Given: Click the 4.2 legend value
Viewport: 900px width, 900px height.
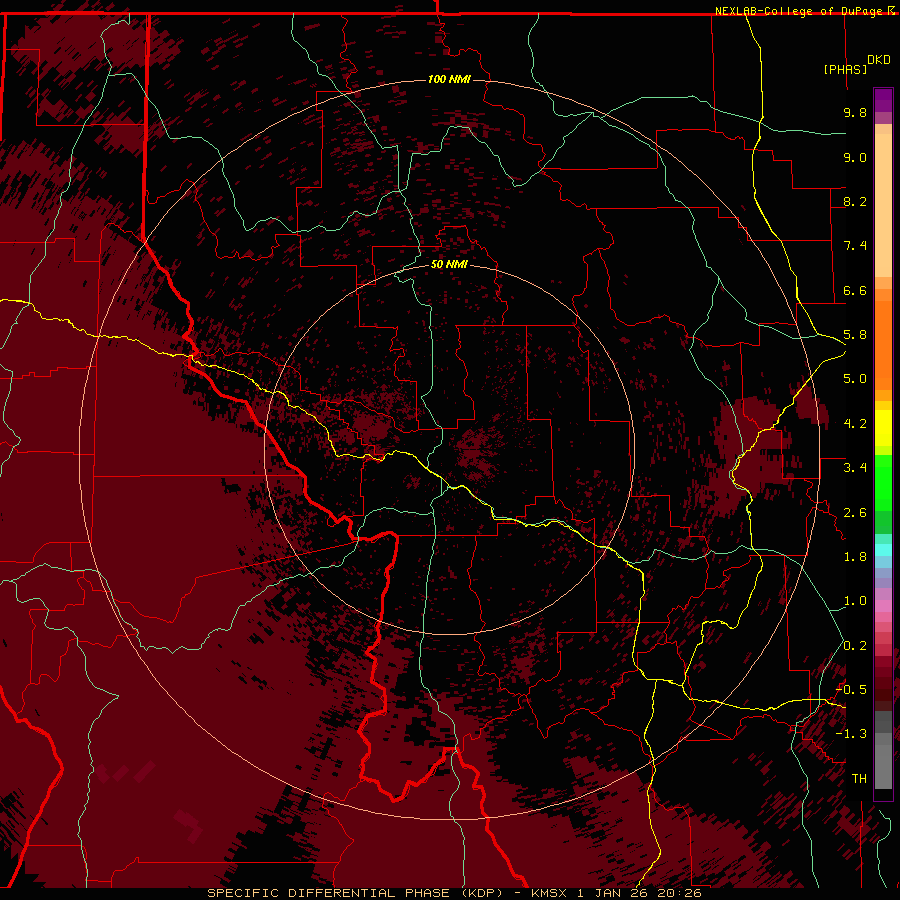Looking at the screenshot, I should [x=855, y=424].
